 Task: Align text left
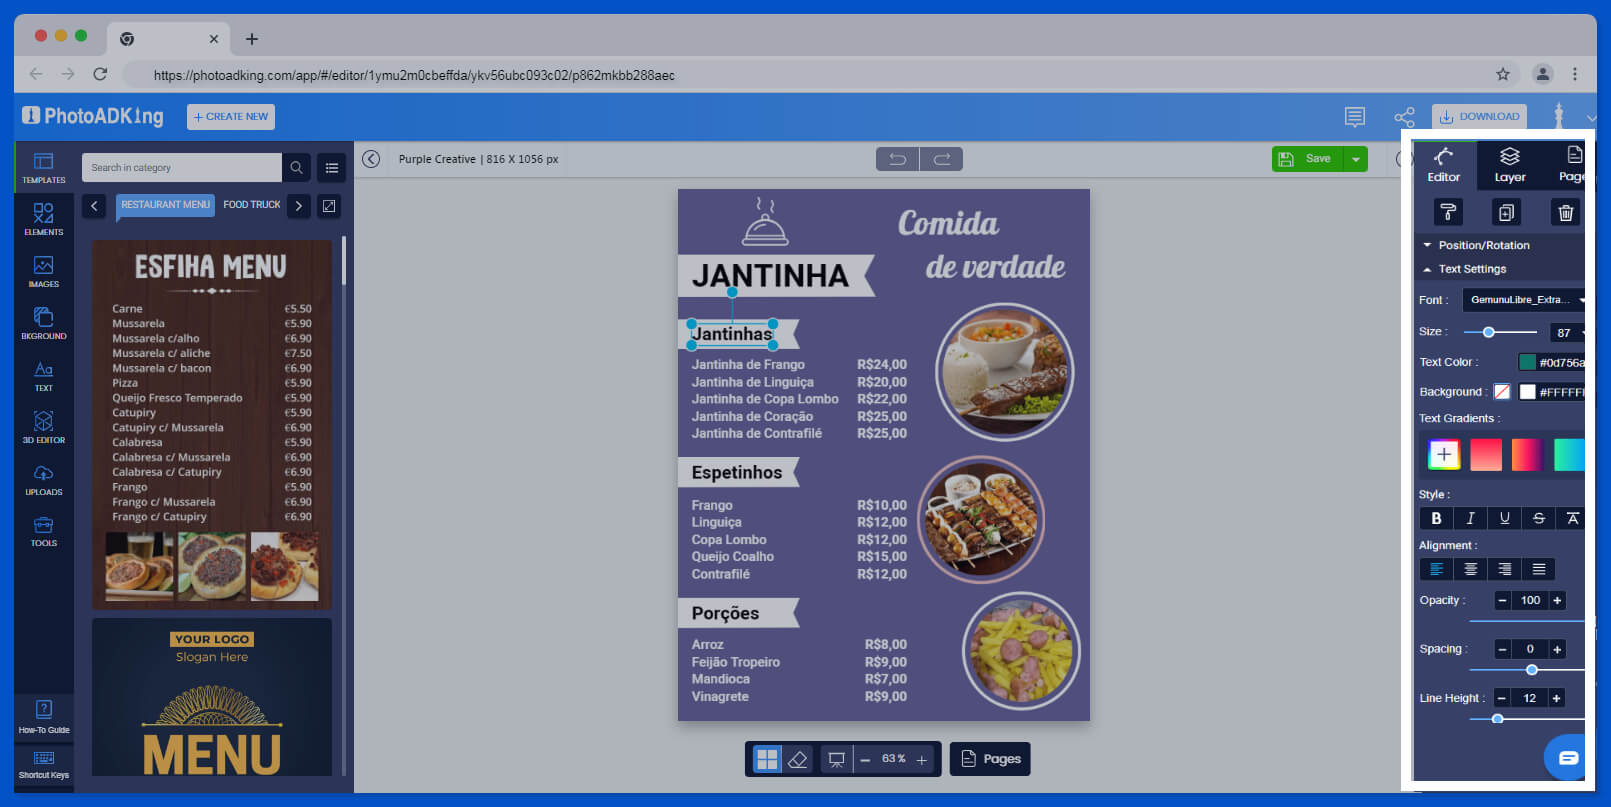click(1436, 569)
